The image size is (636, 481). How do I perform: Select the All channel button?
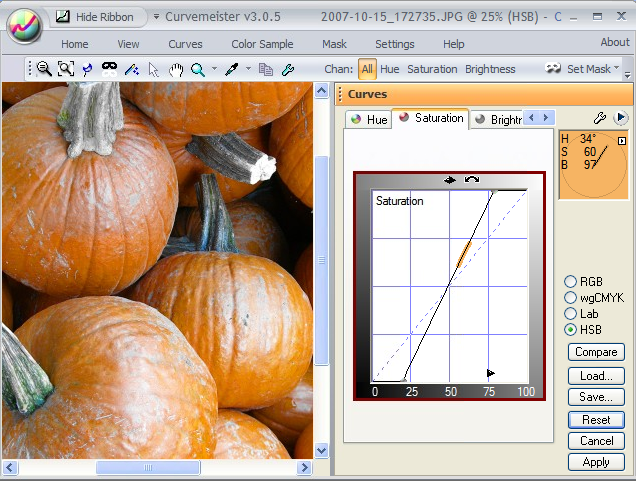[367, 69]
